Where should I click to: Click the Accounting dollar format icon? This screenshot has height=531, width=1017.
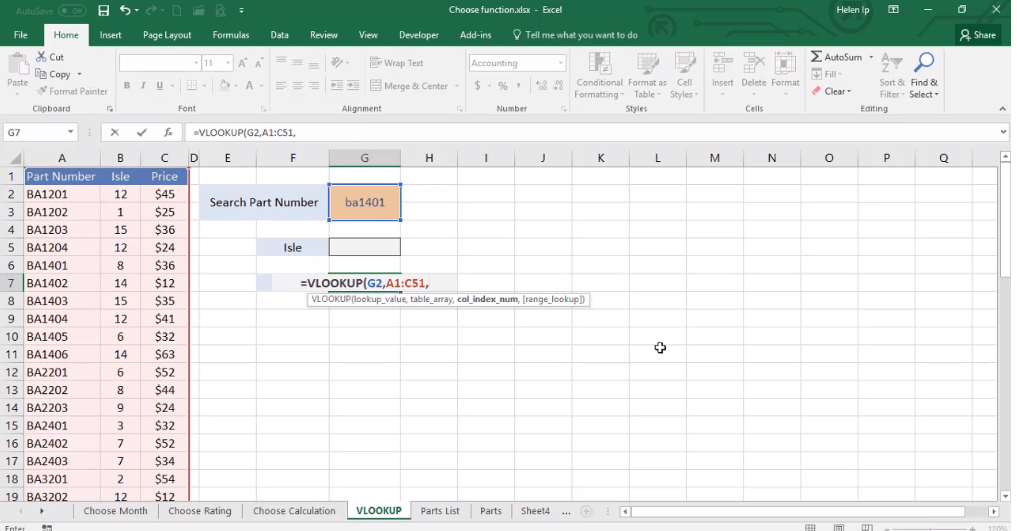click(477, 86)
